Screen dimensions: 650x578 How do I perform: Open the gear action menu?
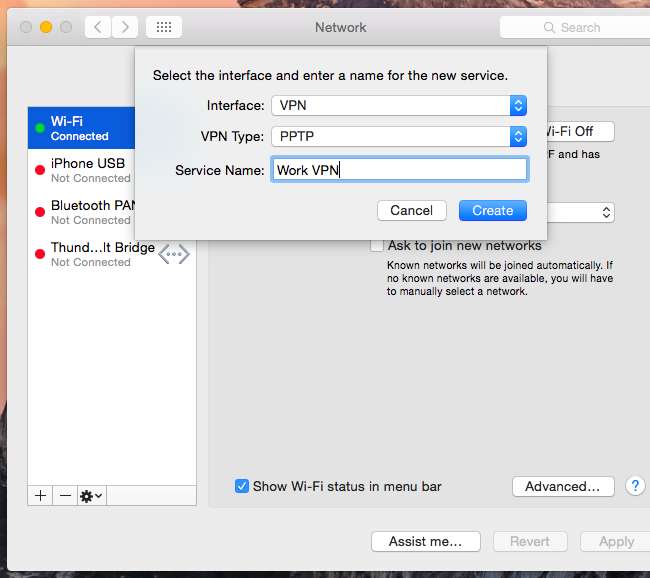pos(91,495)
